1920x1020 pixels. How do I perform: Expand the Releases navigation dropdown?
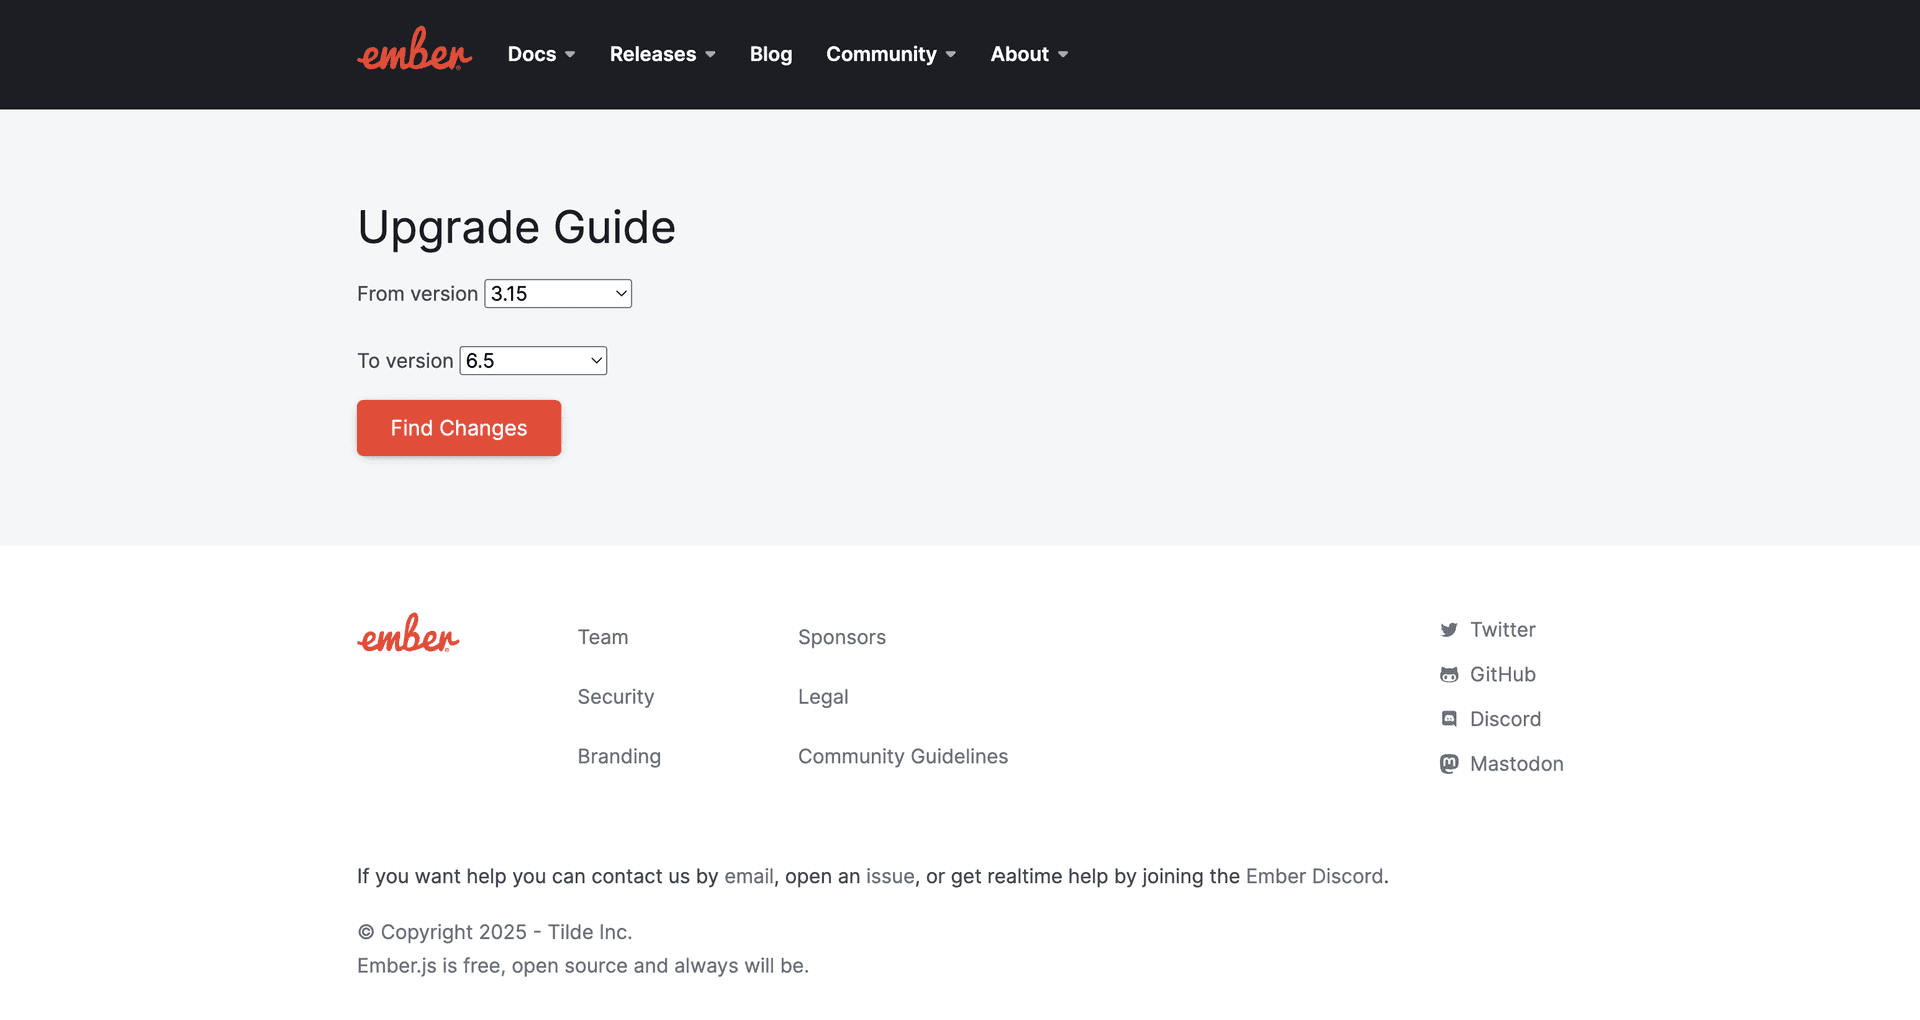click(x=661, y=54)
